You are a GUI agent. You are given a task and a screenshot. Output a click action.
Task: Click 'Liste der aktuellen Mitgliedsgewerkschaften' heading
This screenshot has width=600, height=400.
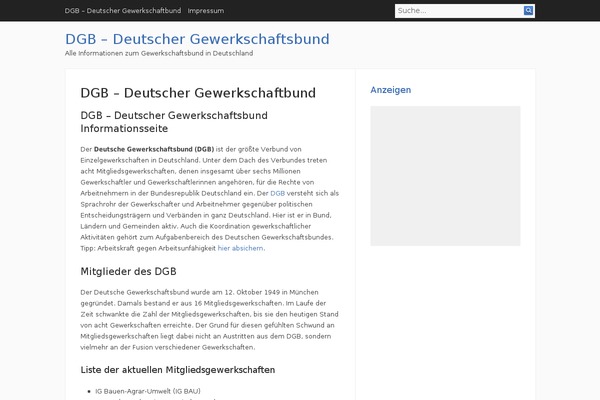click(177, 370)
